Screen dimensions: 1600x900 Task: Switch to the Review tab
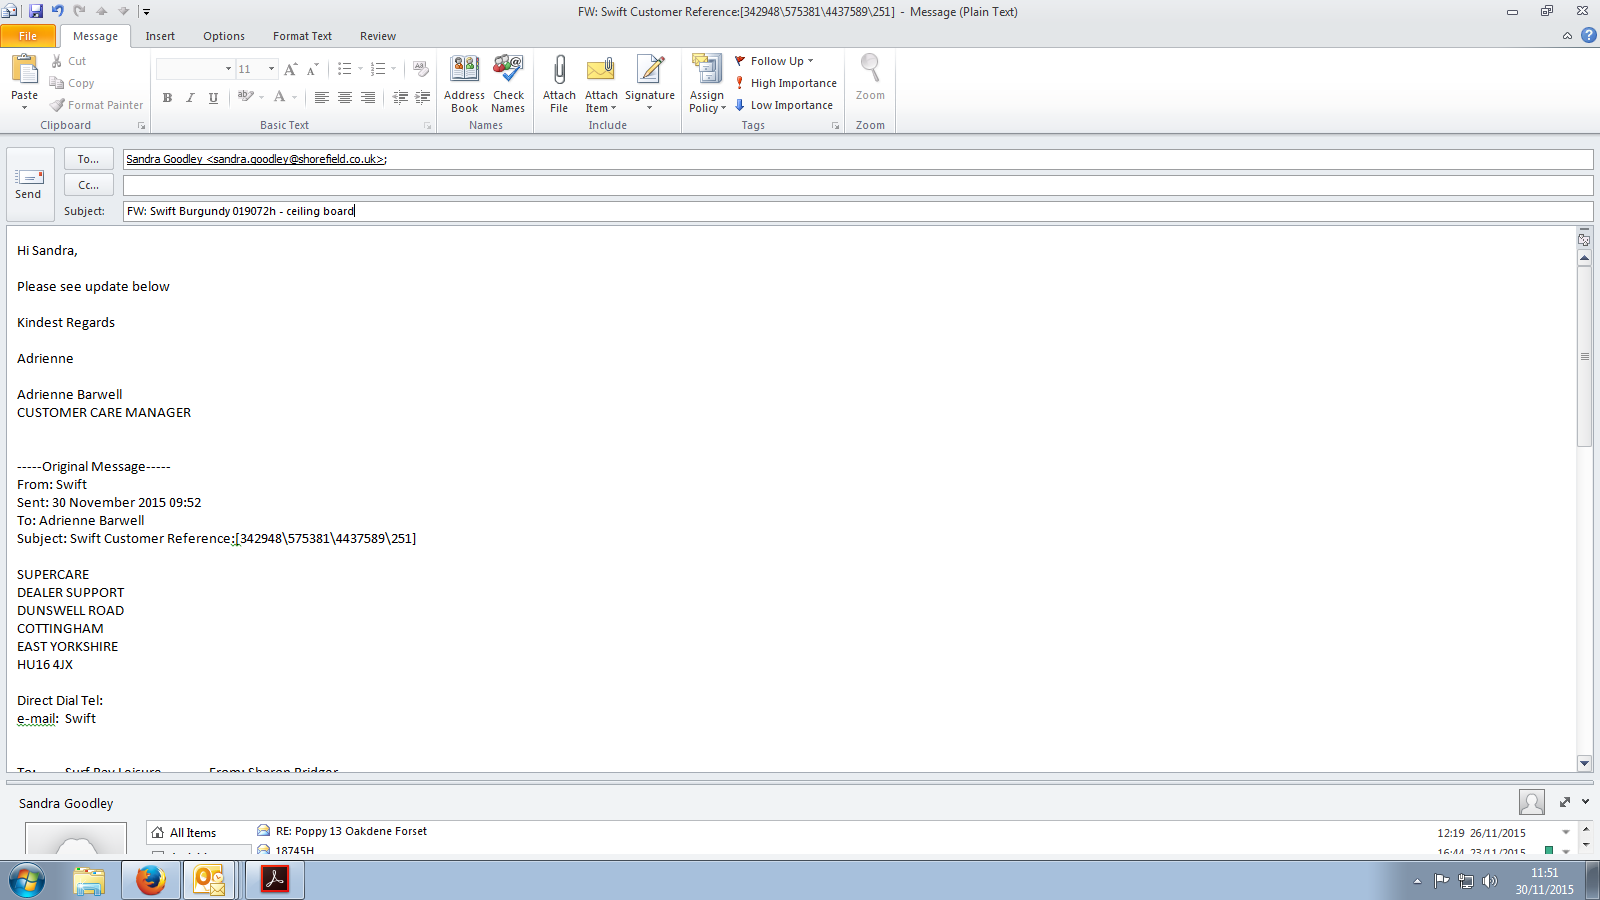tap(378, 36)
